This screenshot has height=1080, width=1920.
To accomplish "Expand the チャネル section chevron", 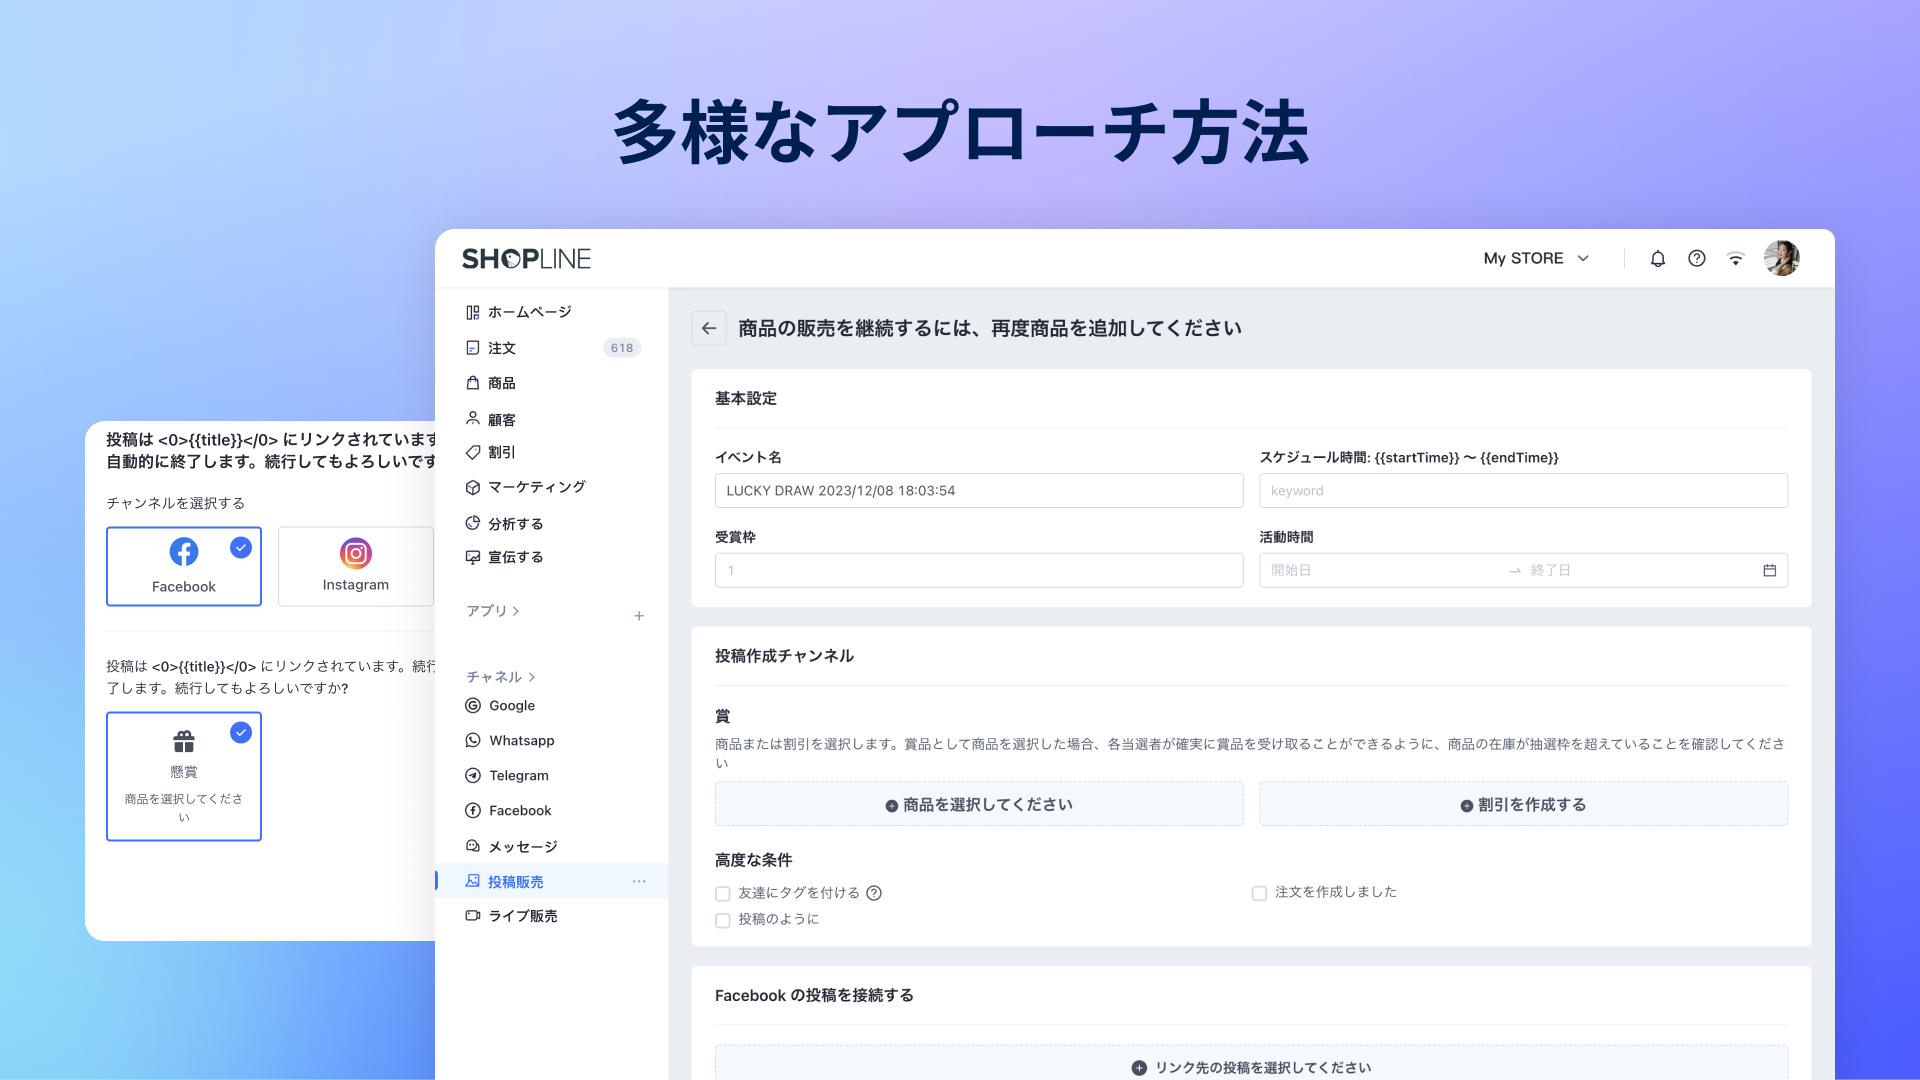I will point(532,677).
